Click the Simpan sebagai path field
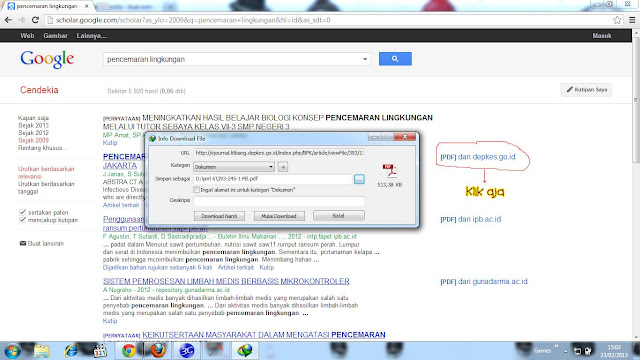Image resolution: width=640 pixels, height=360 pixels. [273, 179]
